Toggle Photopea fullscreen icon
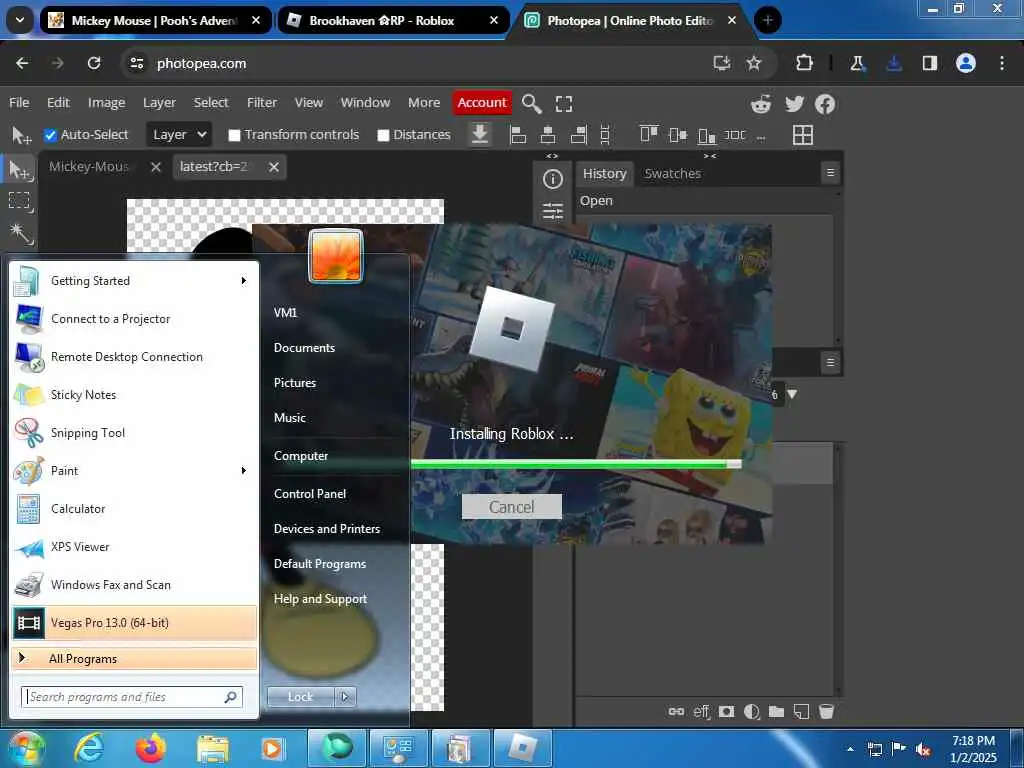Image resolution: width=1024 pixels, height=768 pixels. 564,103
